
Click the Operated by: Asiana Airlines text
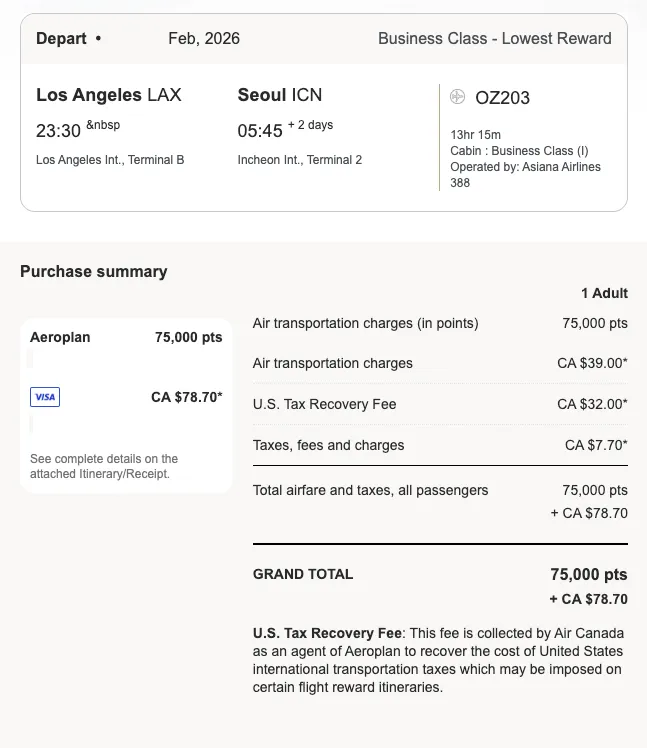(525, 166)
